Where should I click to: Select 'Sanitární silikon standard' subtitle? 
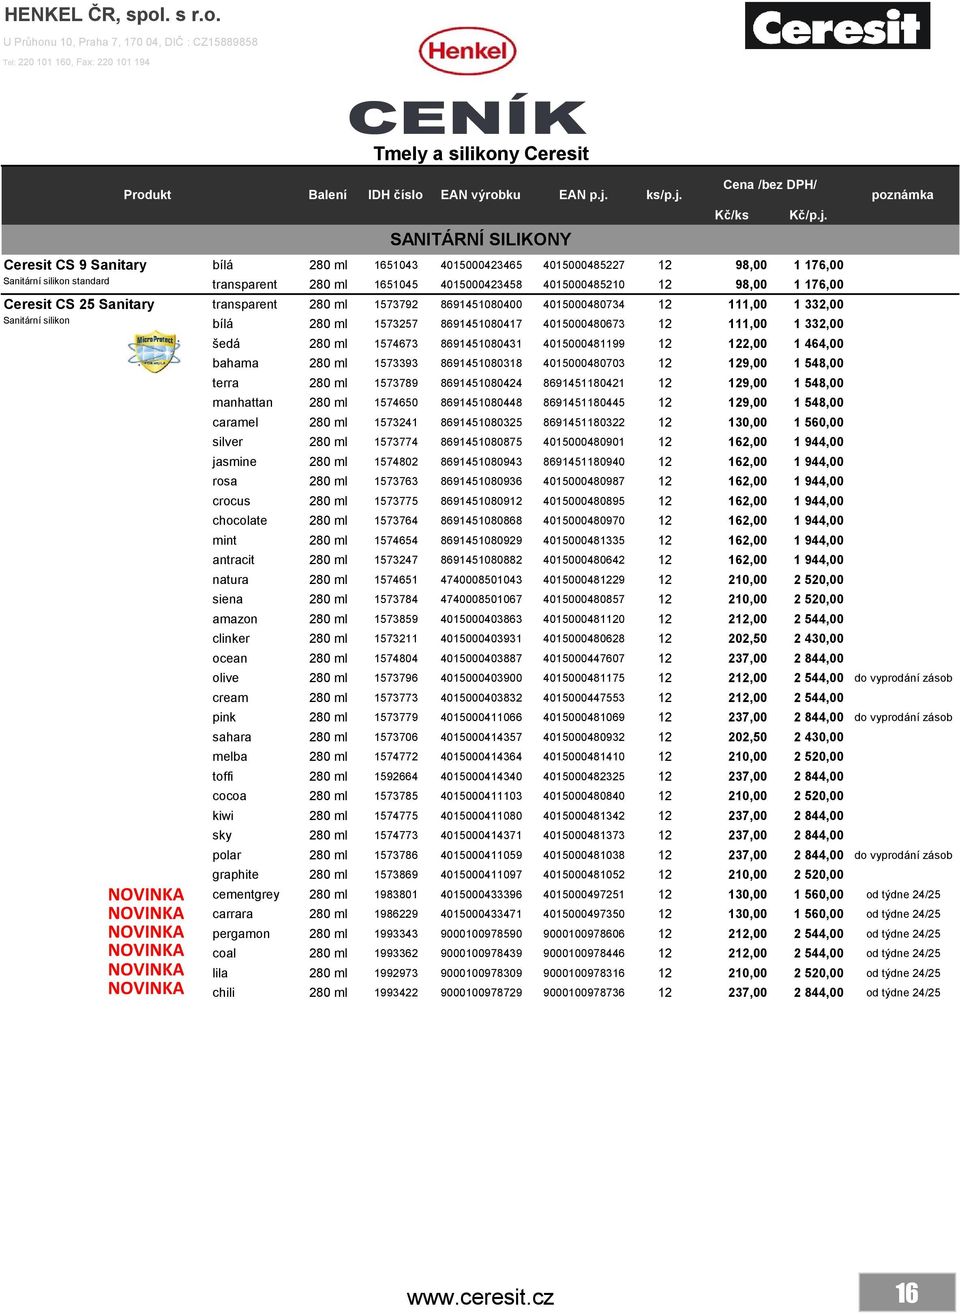tap(56, 281)
